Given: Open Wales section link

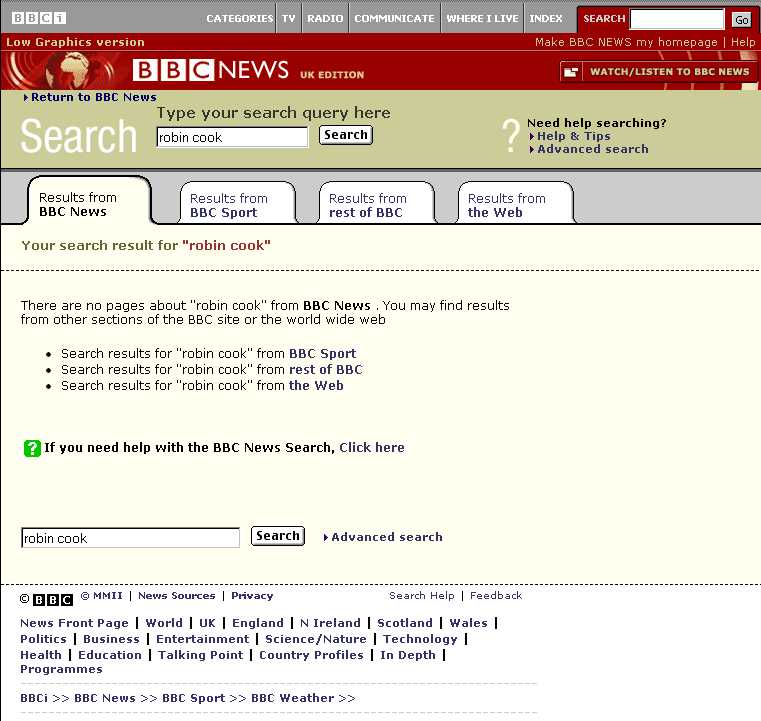Looking at the screenshot, I should point(468,623).
